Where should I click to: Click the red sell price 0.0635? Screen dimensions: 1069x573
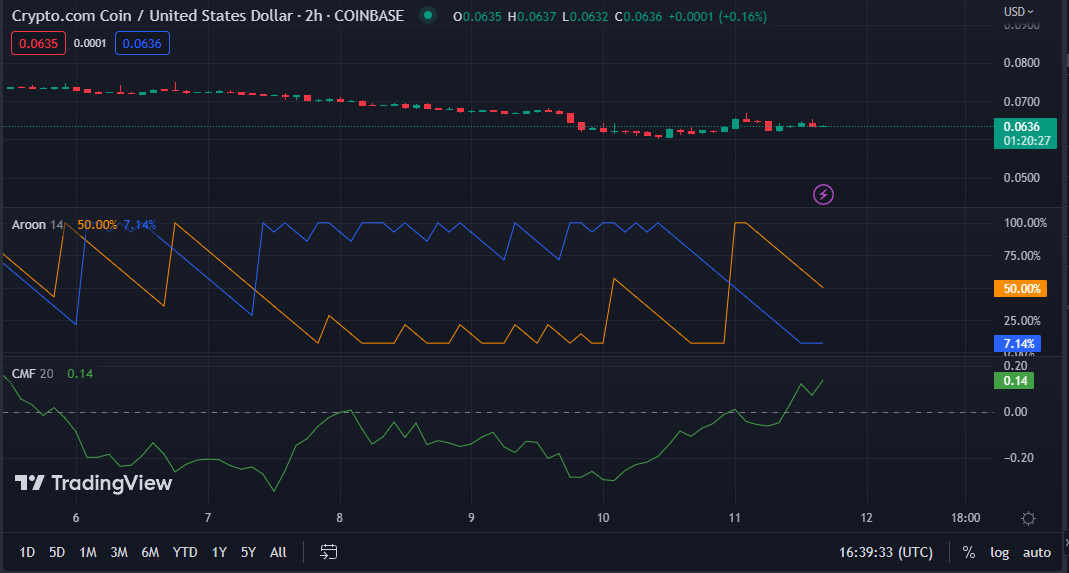tap(38, 44)
